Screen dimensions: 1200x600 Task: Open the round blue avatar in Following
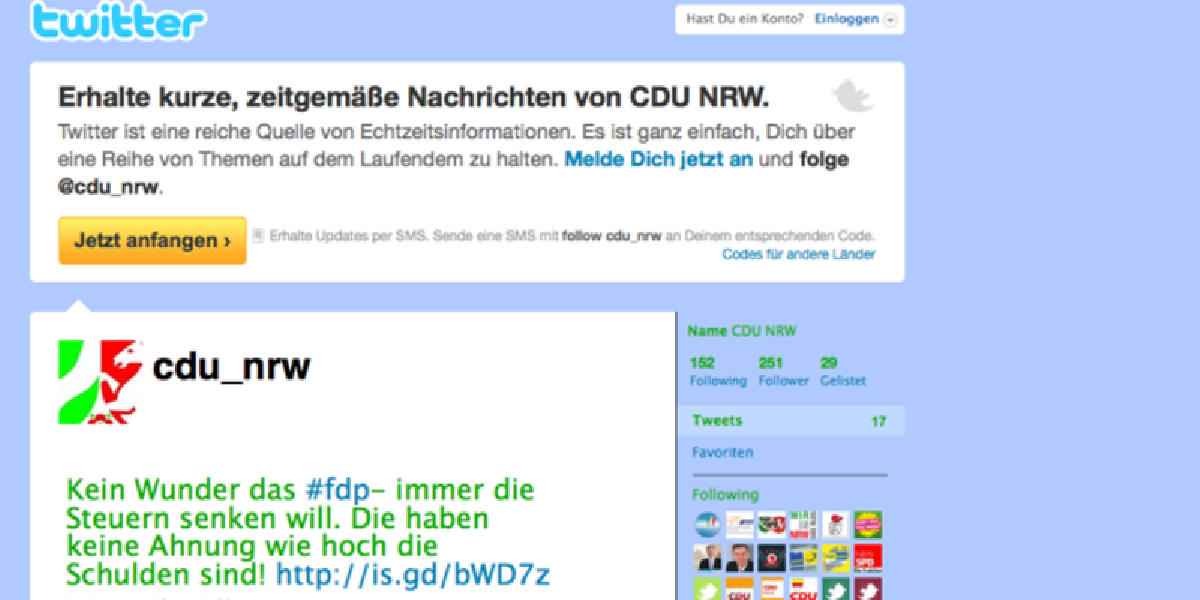707,525
